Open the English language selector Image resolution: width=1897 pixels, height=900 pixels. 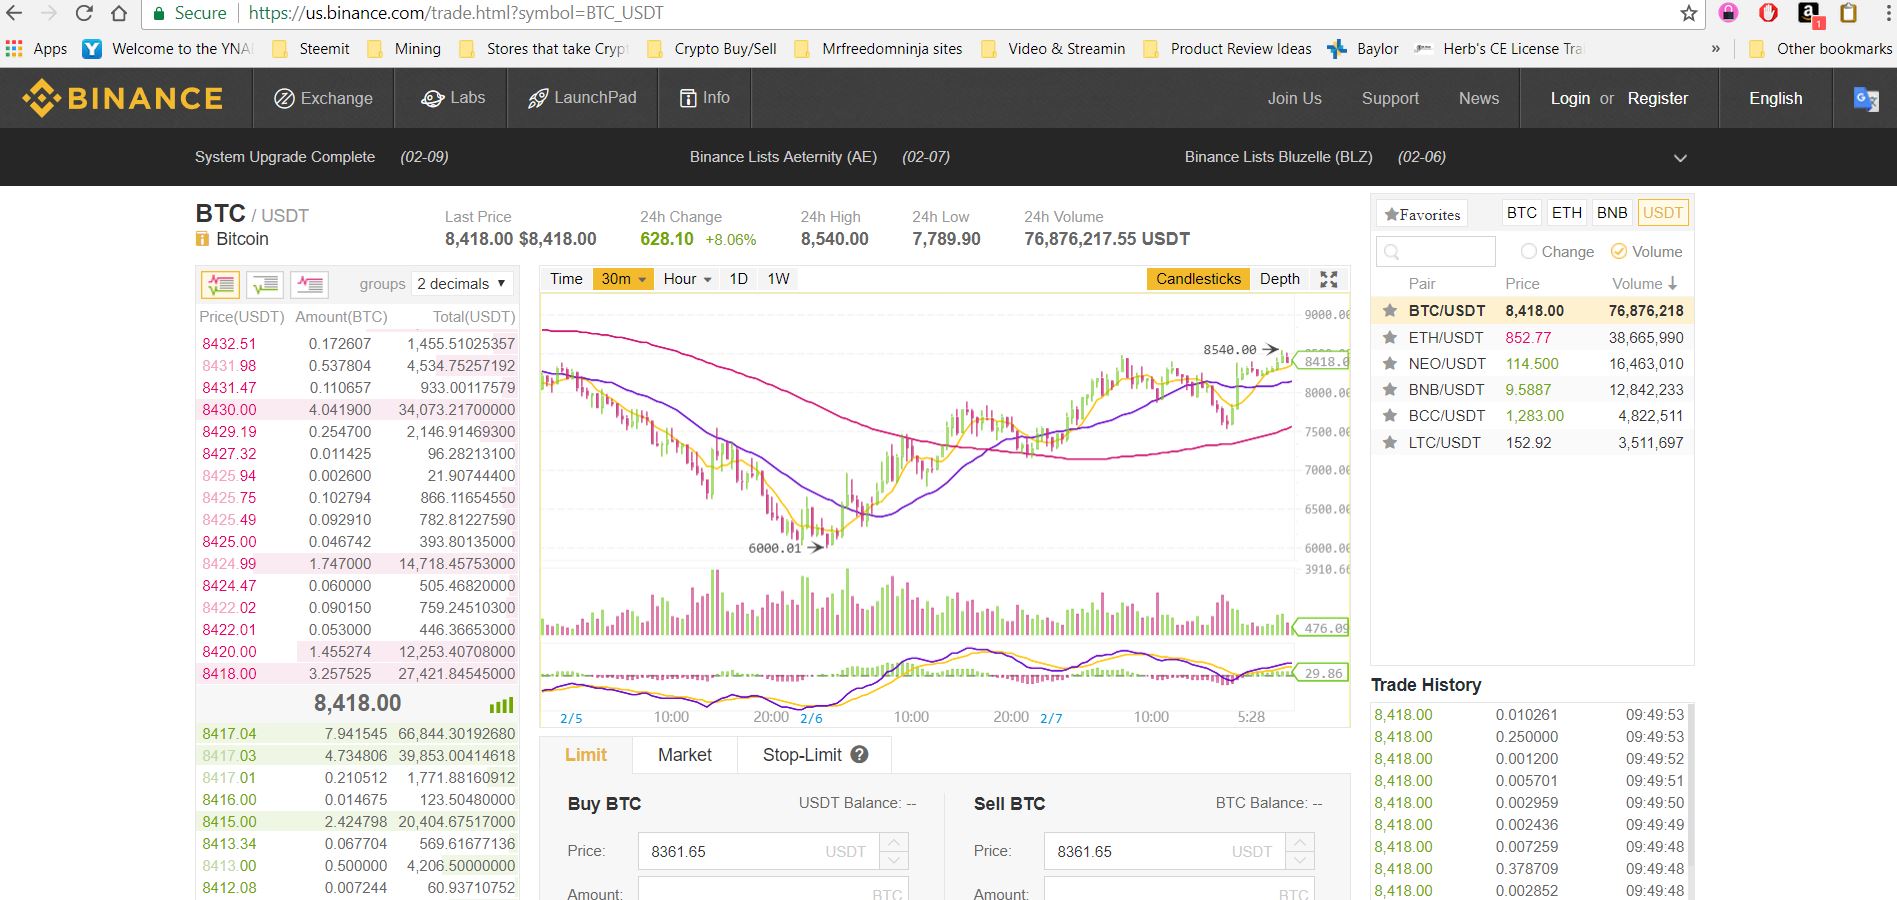1775,98
